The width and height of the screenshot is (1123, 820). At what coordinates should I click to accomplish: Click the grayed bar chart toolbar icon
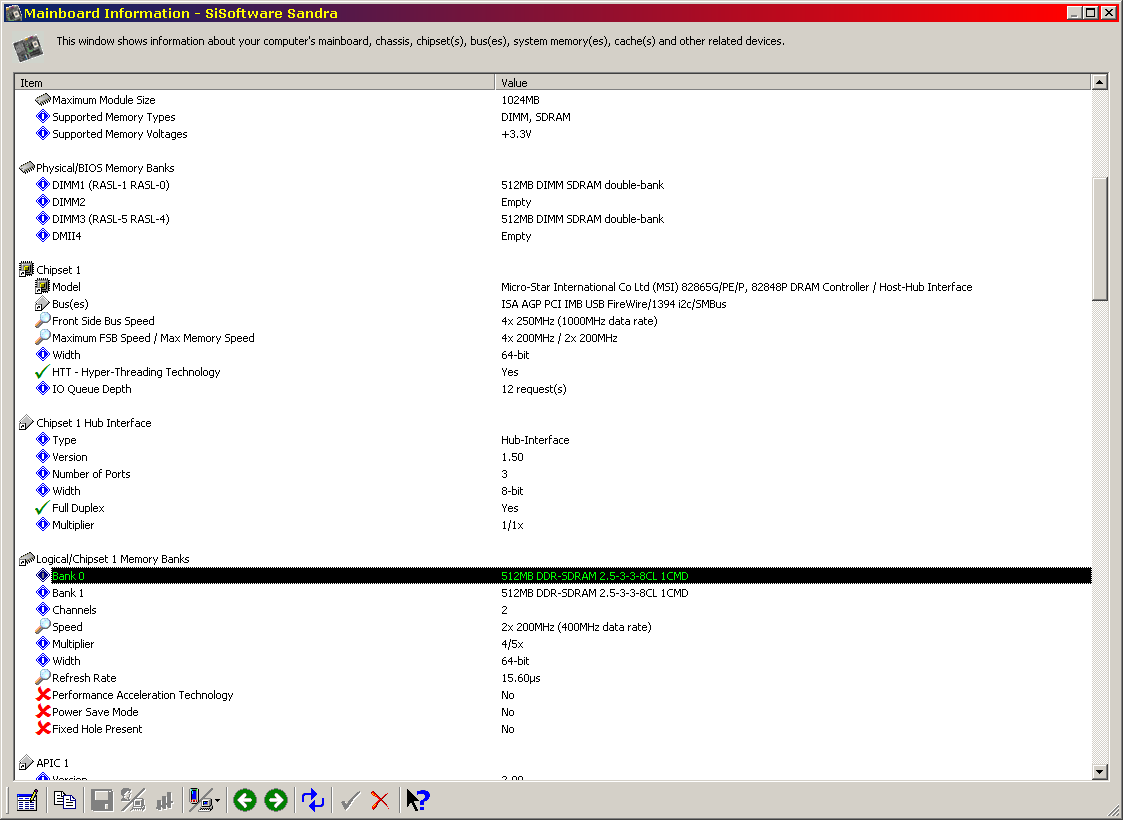pos(165,800)
